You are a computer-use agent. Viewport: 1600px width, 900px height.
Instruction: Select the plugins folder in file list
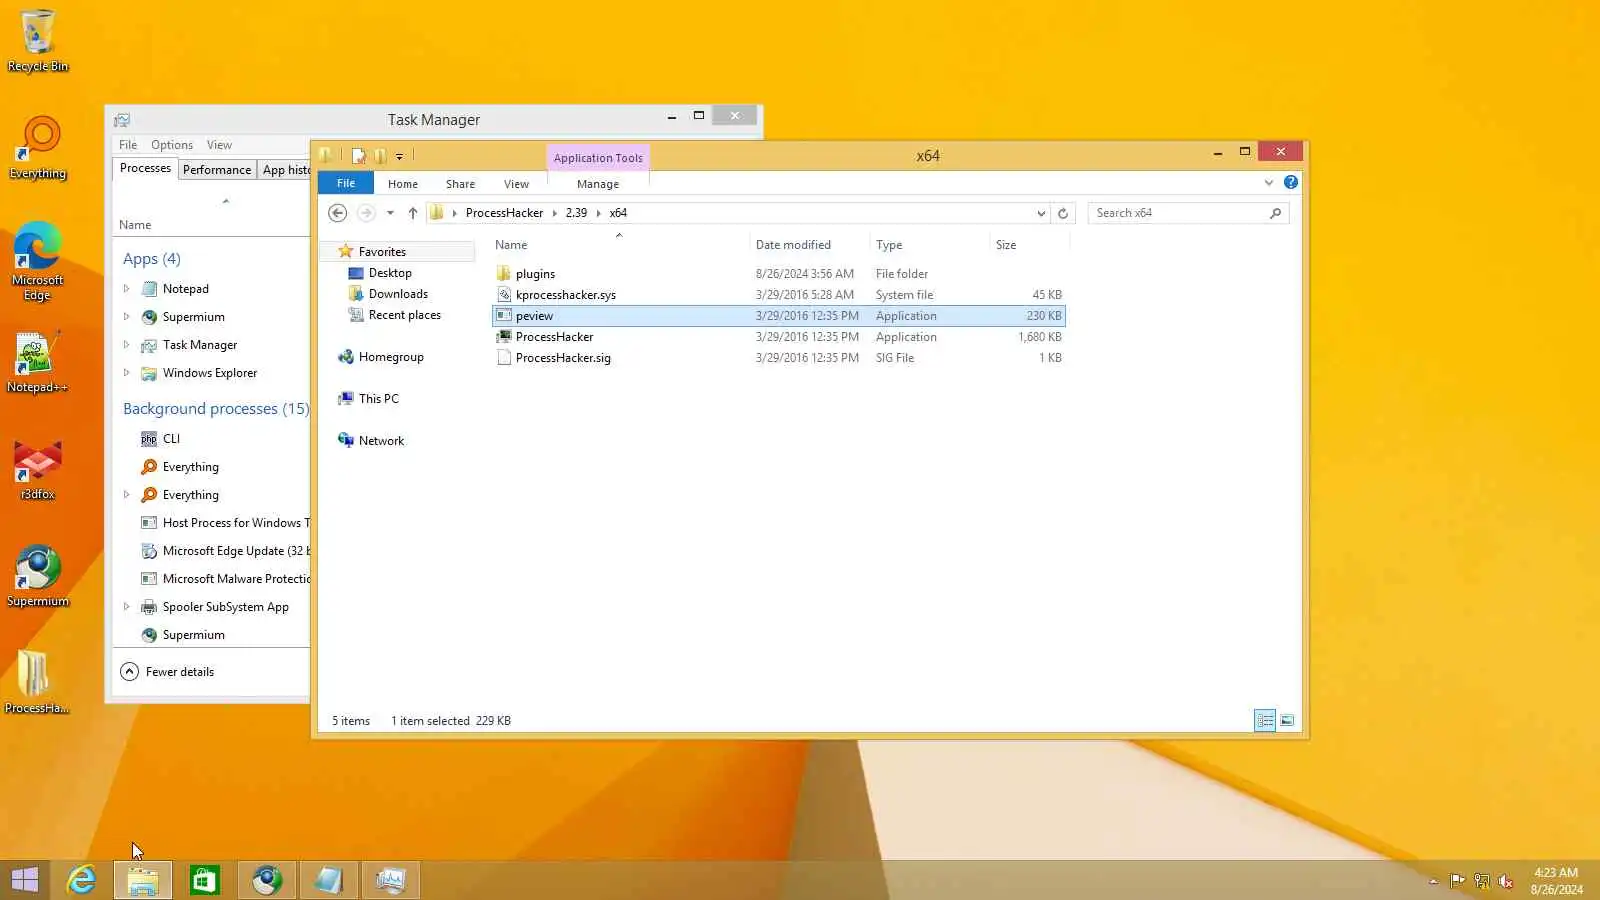[x=779, y=274]
